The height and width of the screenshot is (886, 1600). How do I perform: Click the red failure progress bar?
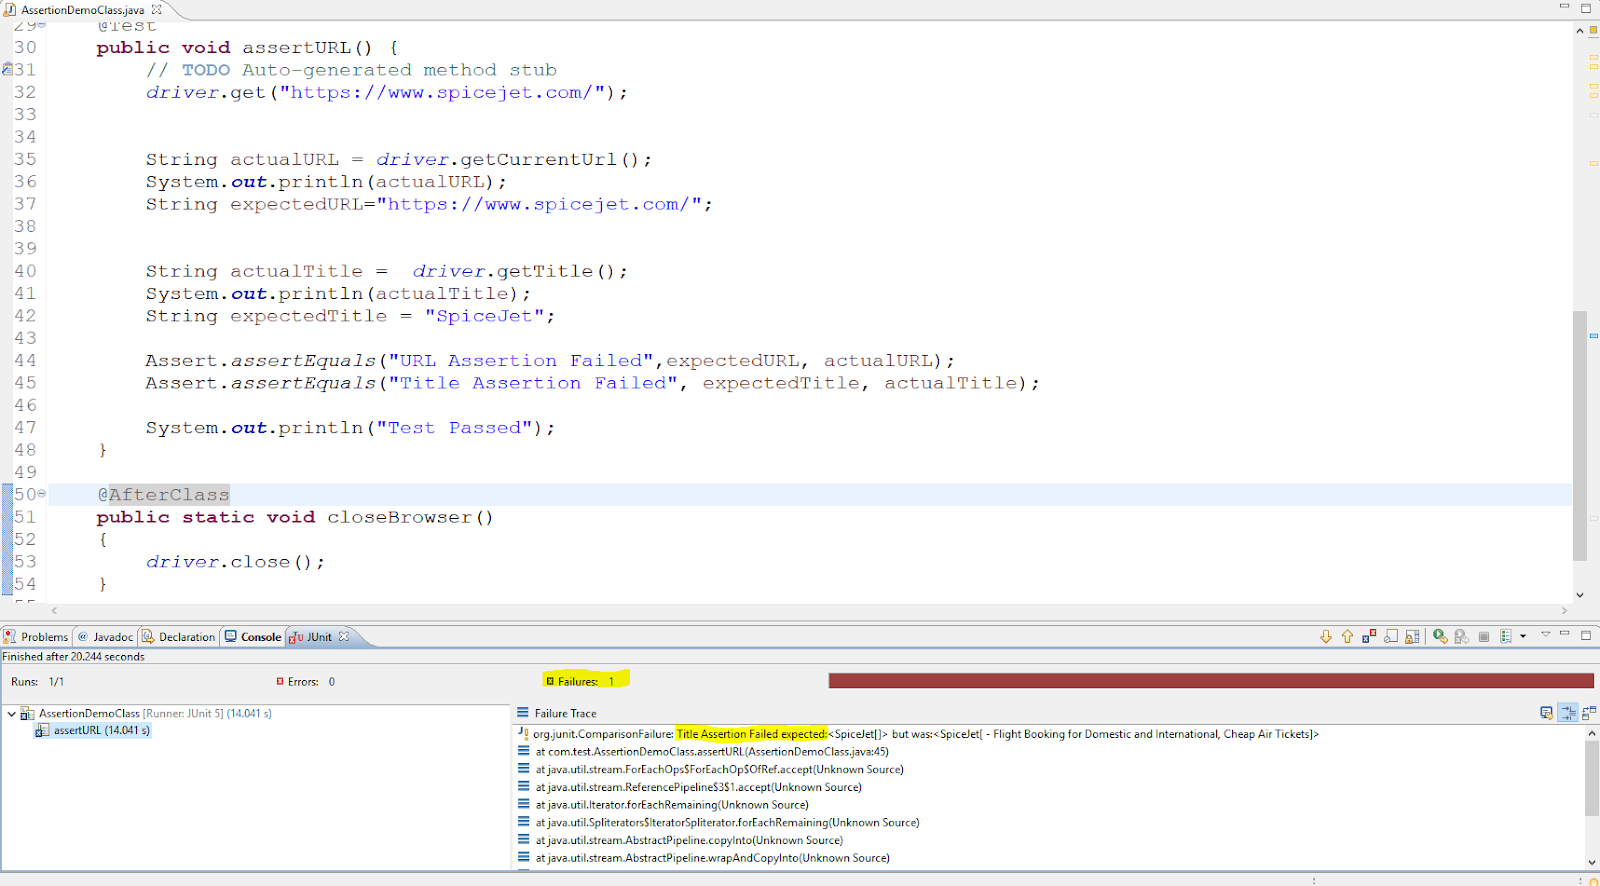(1210, 681)
